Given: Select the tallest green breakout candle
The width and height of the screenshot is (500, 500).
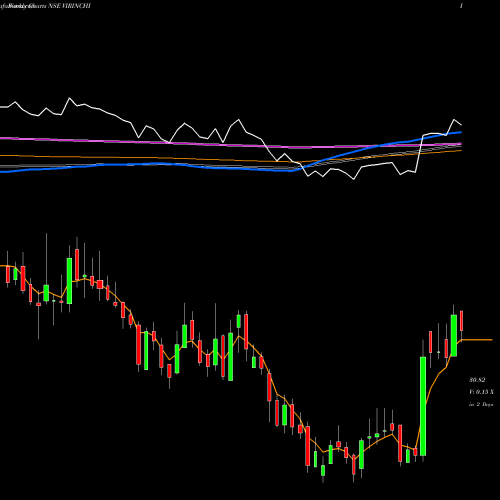Looking at the screenshot, I should [423, 406].
